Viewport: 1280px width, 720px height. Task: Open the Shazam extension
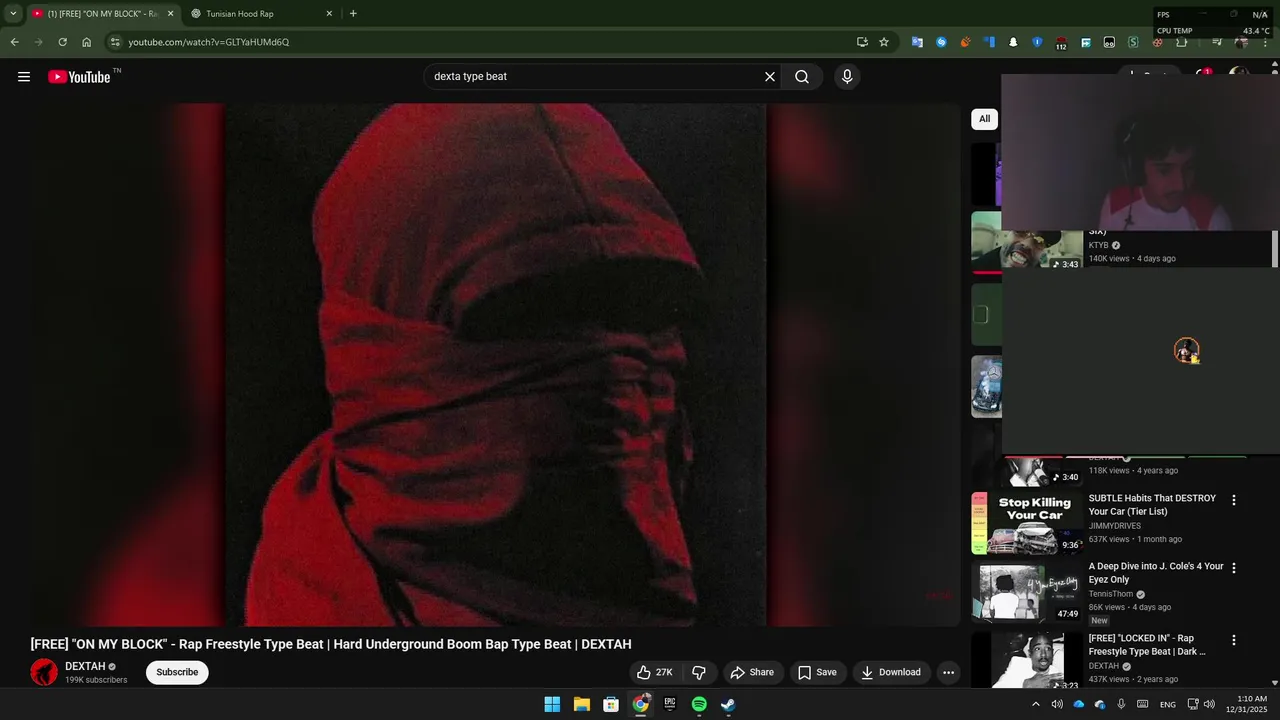941,42
